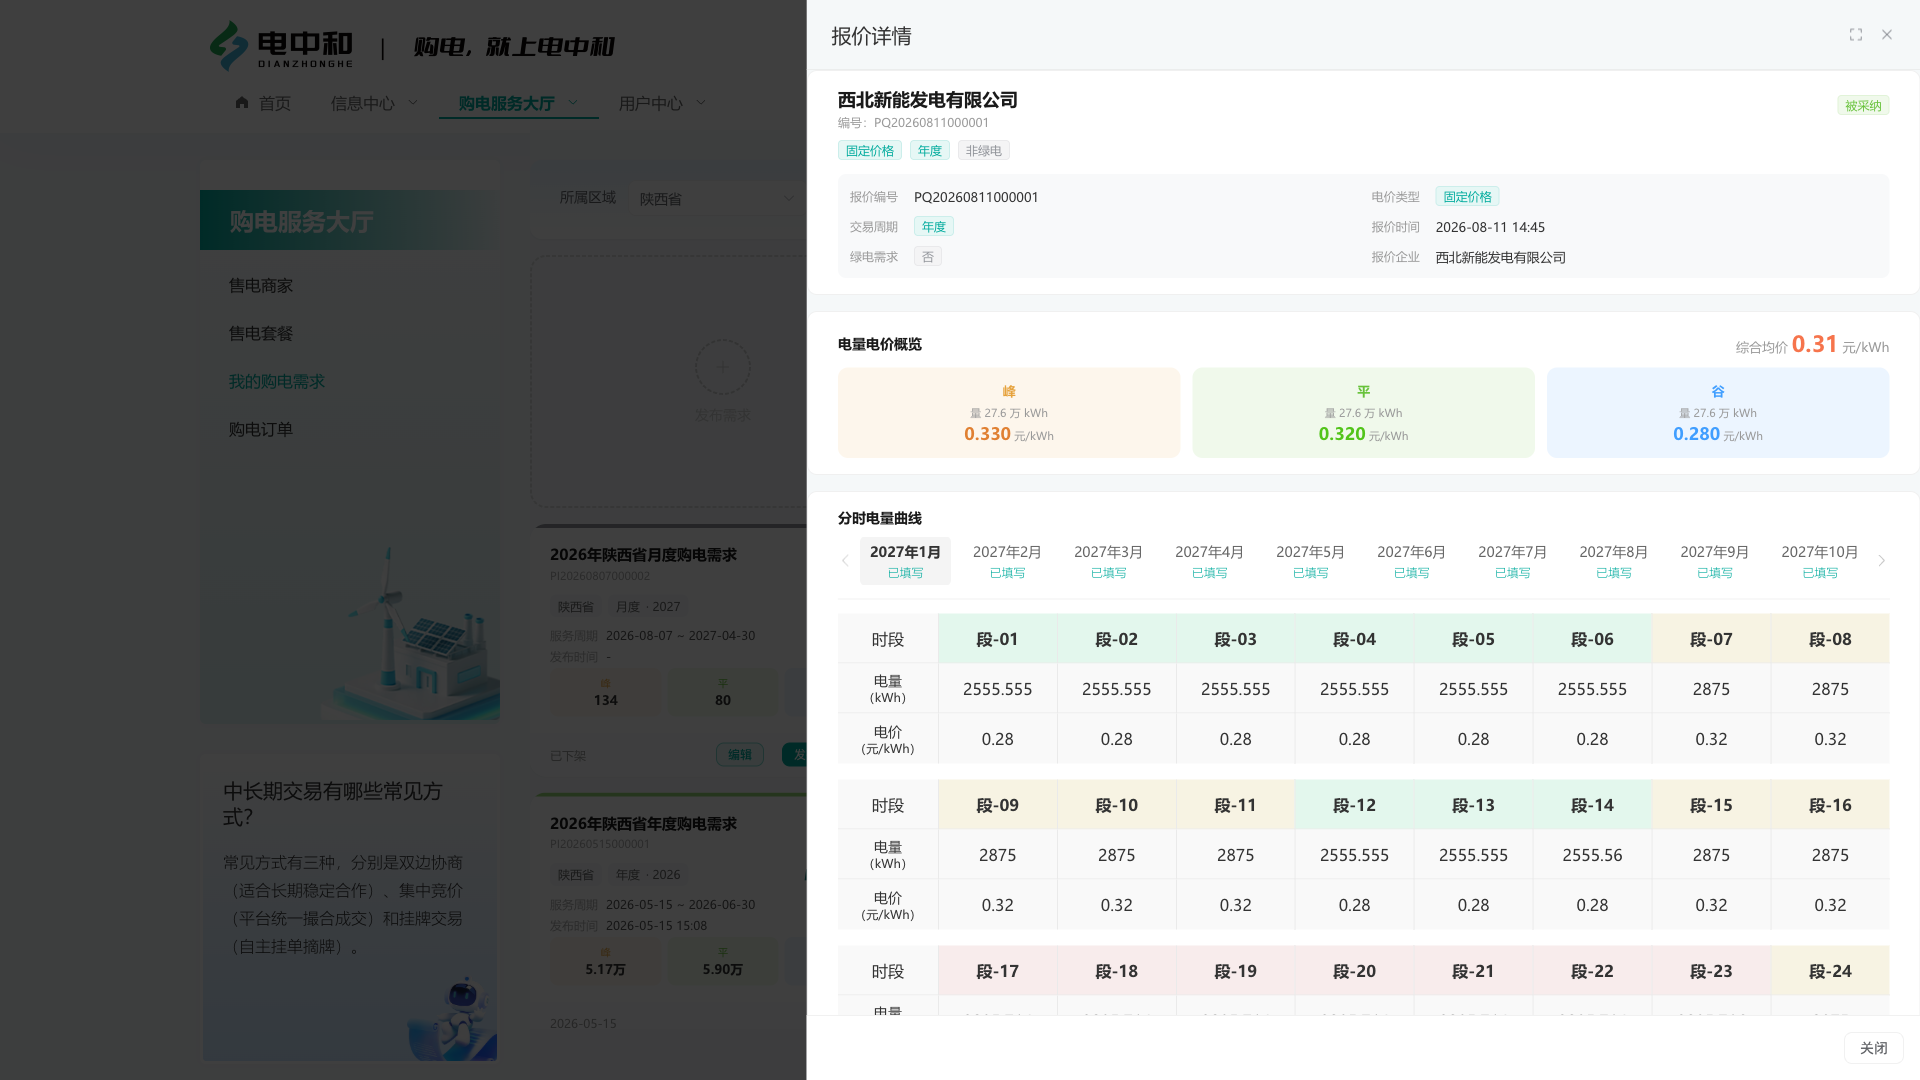Open the 2027年9月 tab
Viewport: 1920px width, 1080px height.
pyautogui.click(x=1714, y=561)
